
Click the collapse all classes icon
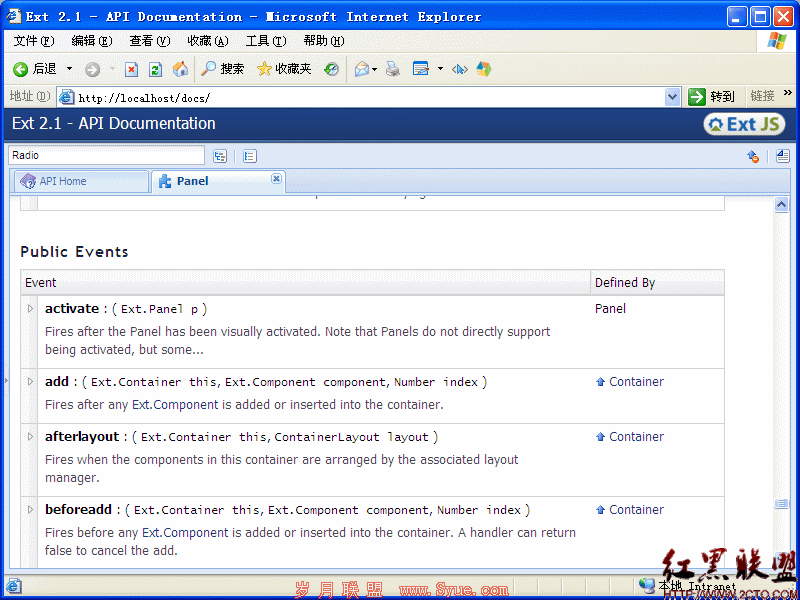[249, 156]
